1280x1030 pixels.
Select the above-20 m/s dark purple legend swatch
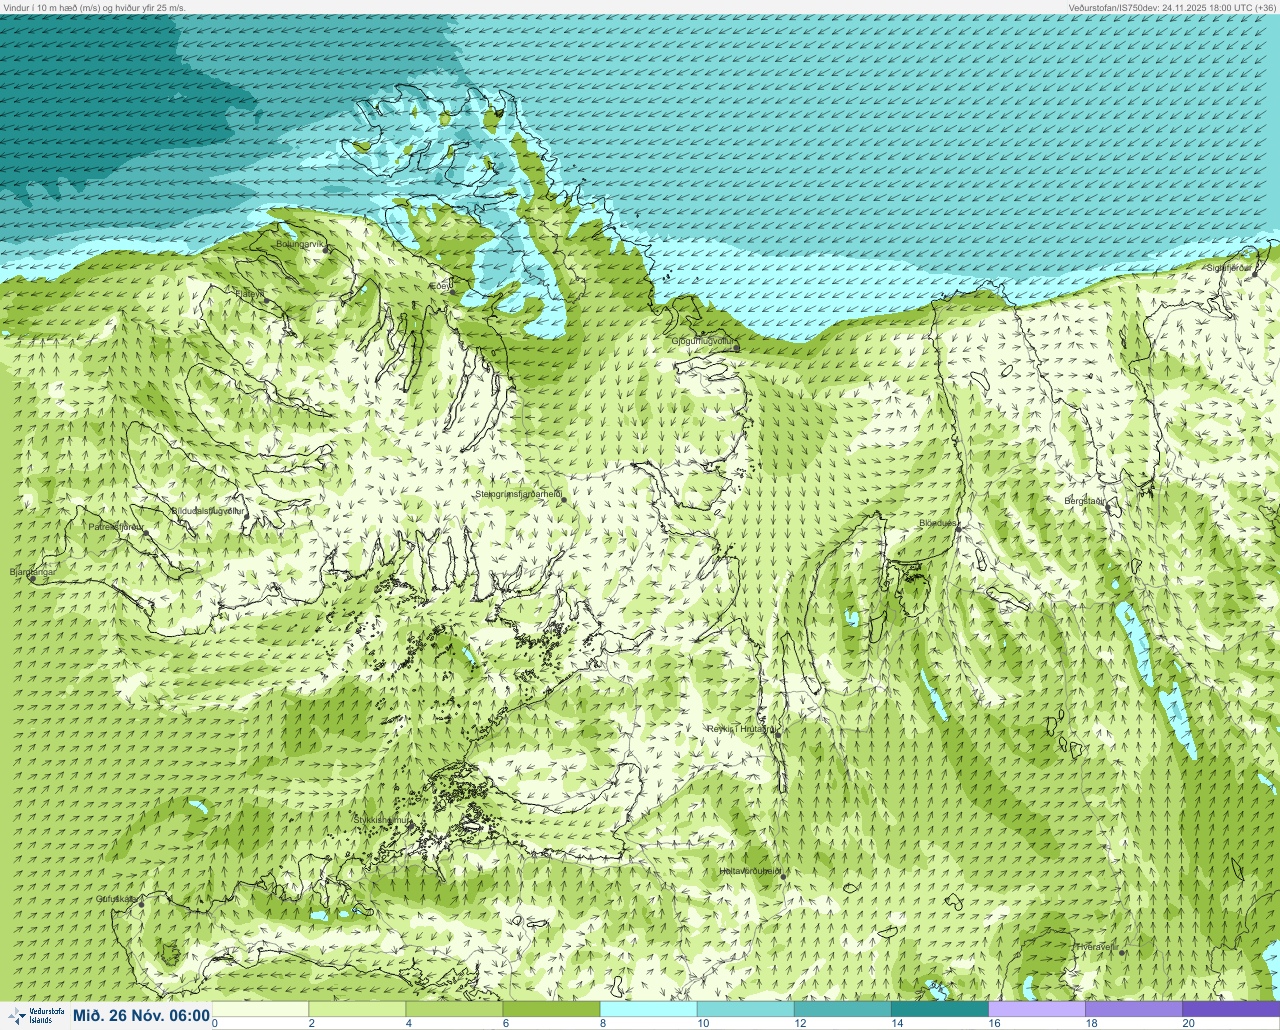point(1231,1009)
